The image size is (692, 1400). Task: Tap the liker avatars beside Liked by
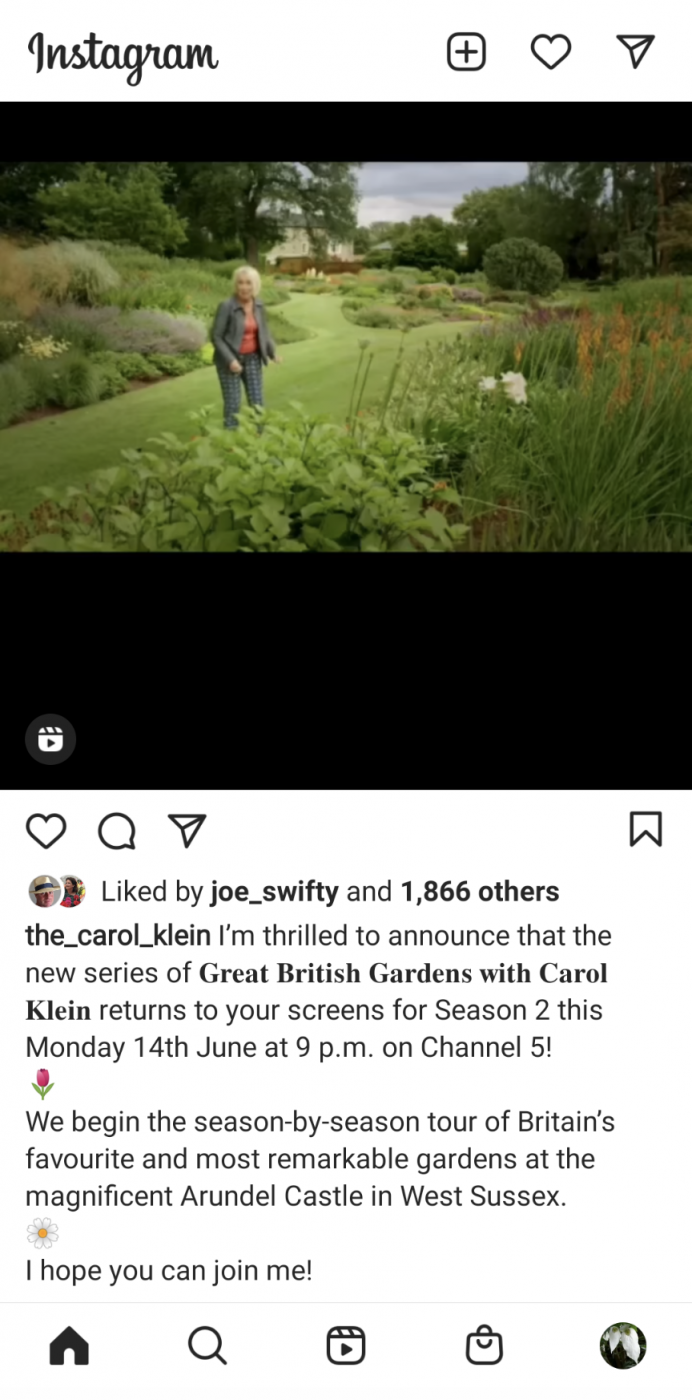(x=57, y=891)
